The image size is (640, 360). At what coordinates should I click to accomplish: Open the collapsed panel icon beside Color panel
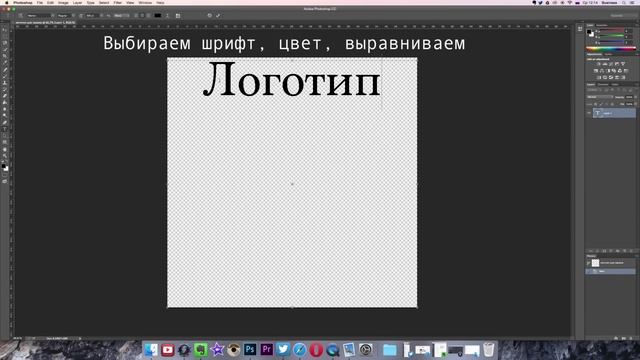click(x=580, y=29)
